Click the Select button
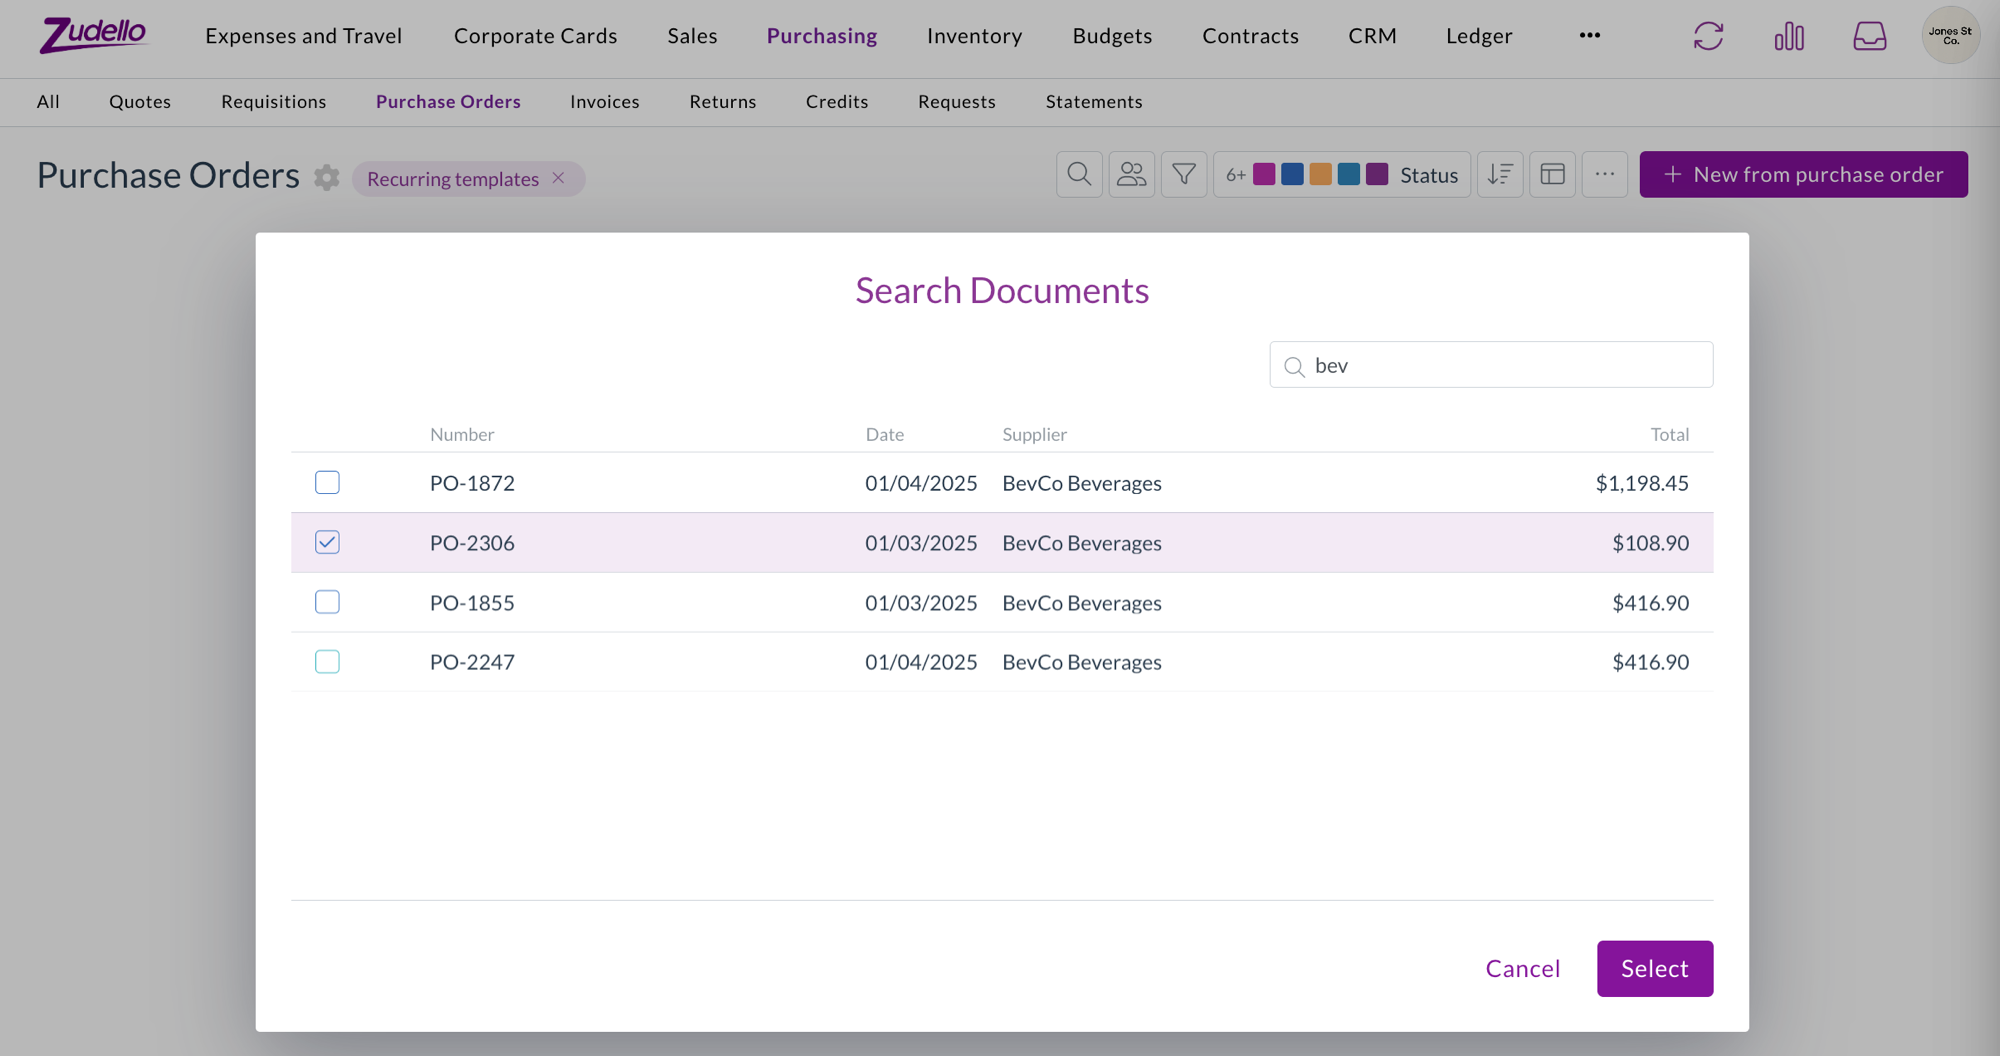The height and width of the screenshot is (1056, 2000). click(1654, 968)
